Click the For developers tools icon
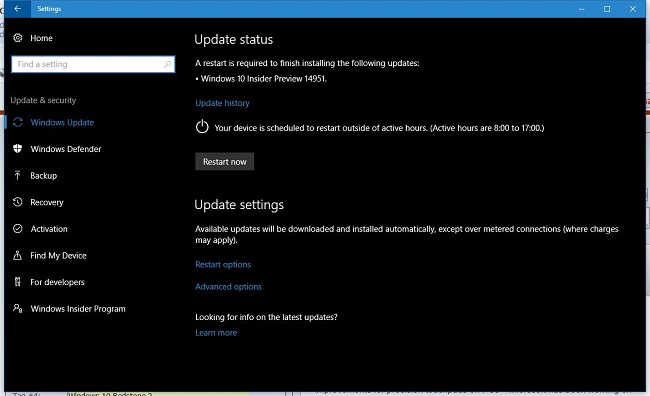 click(17, 282)
